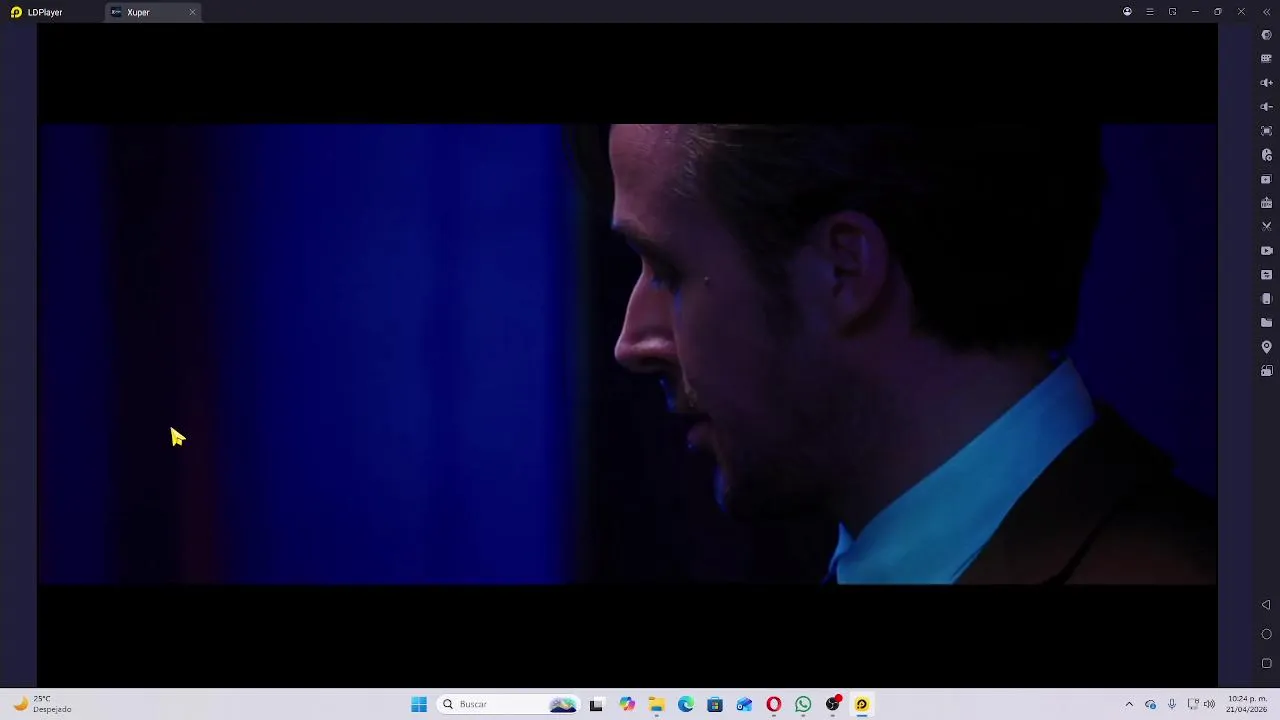Start video recording from sidebar
Image resolution: width=1280 pixels, height=720 pixels.
point(1266,251)
